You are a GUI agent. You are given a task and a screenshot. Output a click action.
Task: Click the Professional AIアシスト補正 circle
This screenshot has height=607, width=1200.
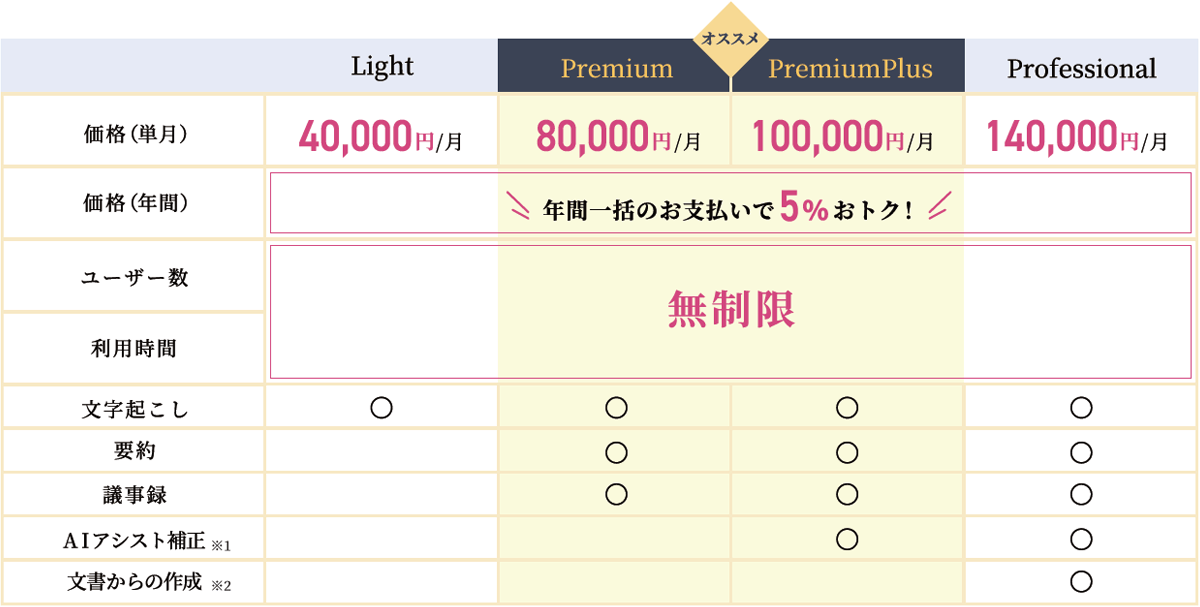pyautogui.click(x=1080, y=538)
